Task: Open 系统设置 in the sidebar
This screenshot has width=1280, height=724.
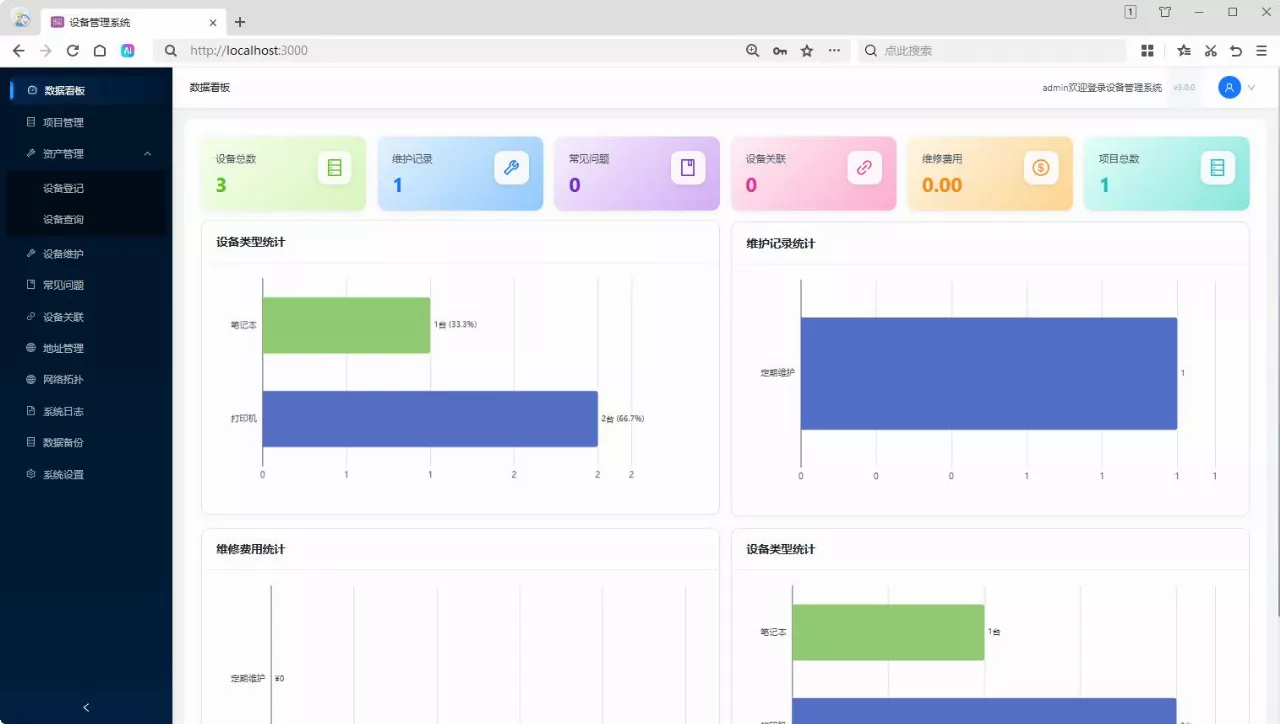Action: (86, 474)
